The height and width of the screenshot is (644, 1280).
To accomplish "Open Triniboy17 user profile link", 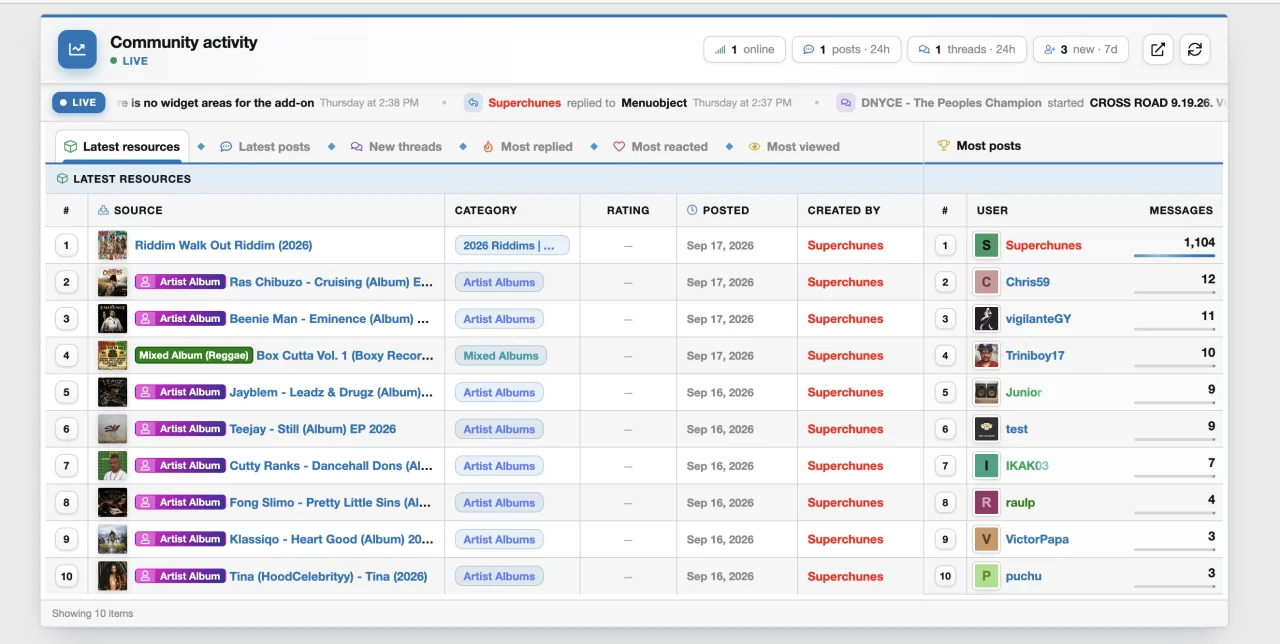I will [x=1035, y=355].
